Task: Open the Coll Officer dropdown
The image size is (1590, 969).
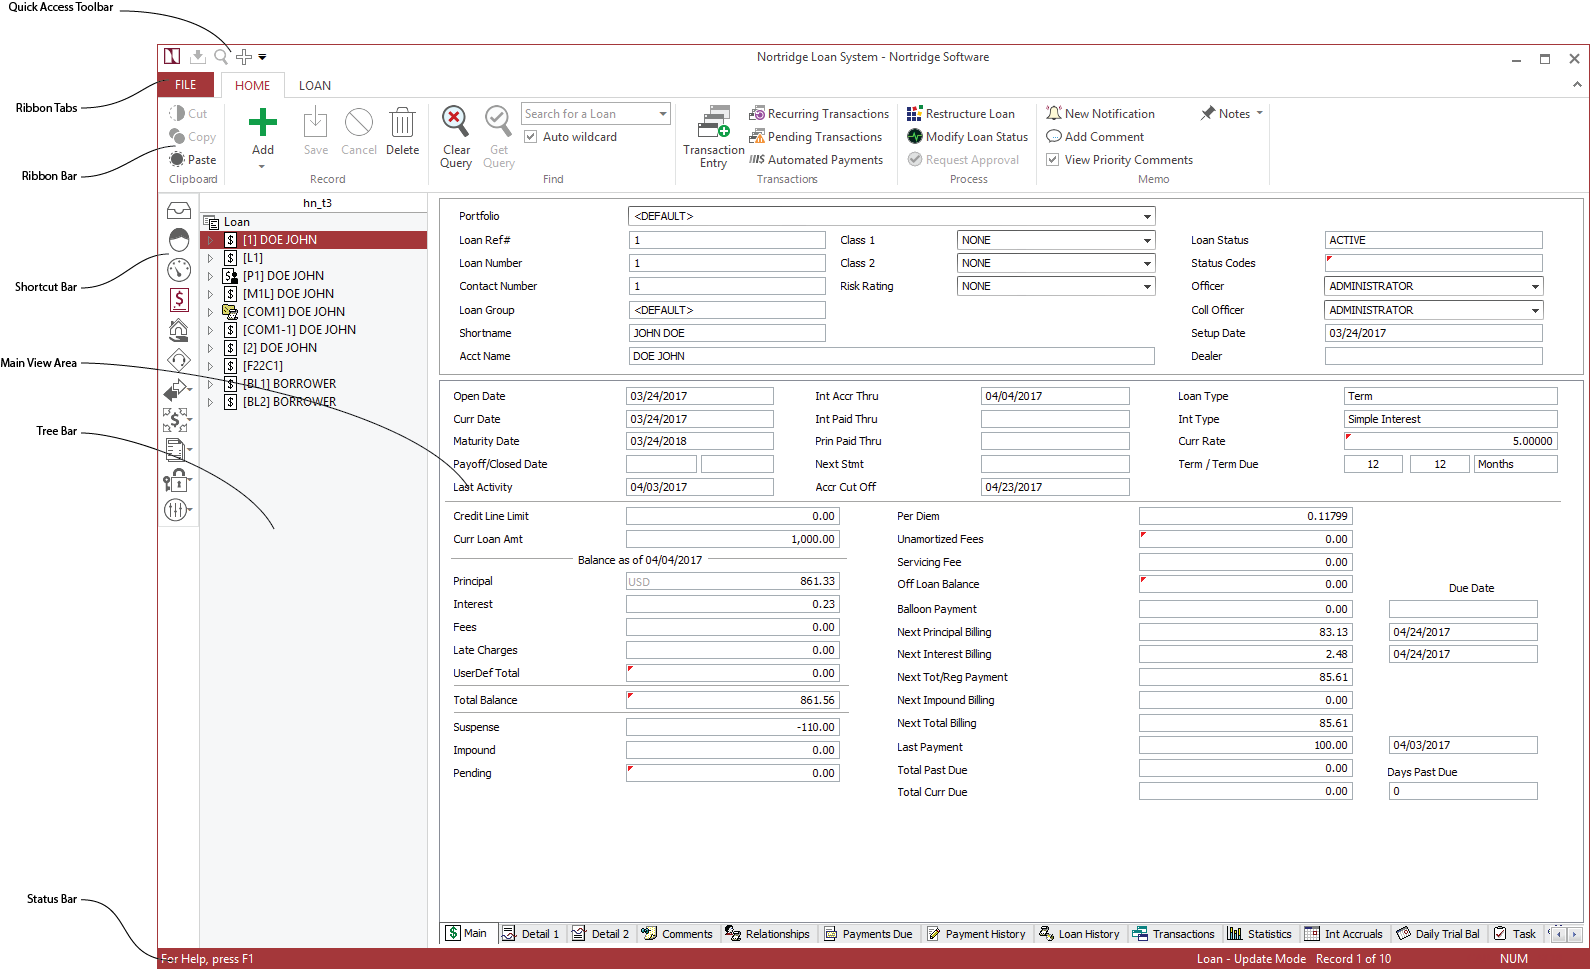Action: (x=1535, y=311)
